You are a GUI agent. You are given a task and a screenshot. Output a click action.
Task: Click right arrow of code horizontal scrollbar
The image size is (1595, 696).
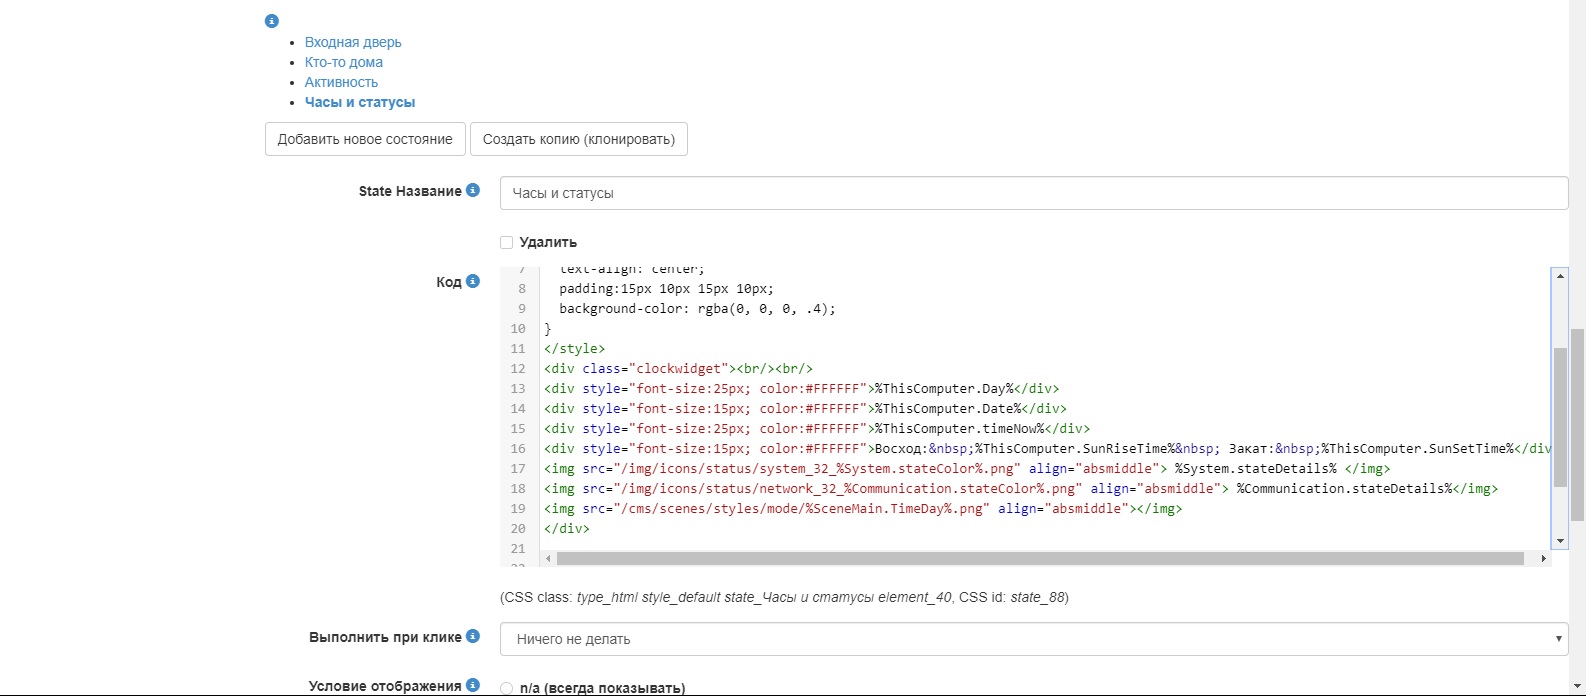click(1546, 559)
